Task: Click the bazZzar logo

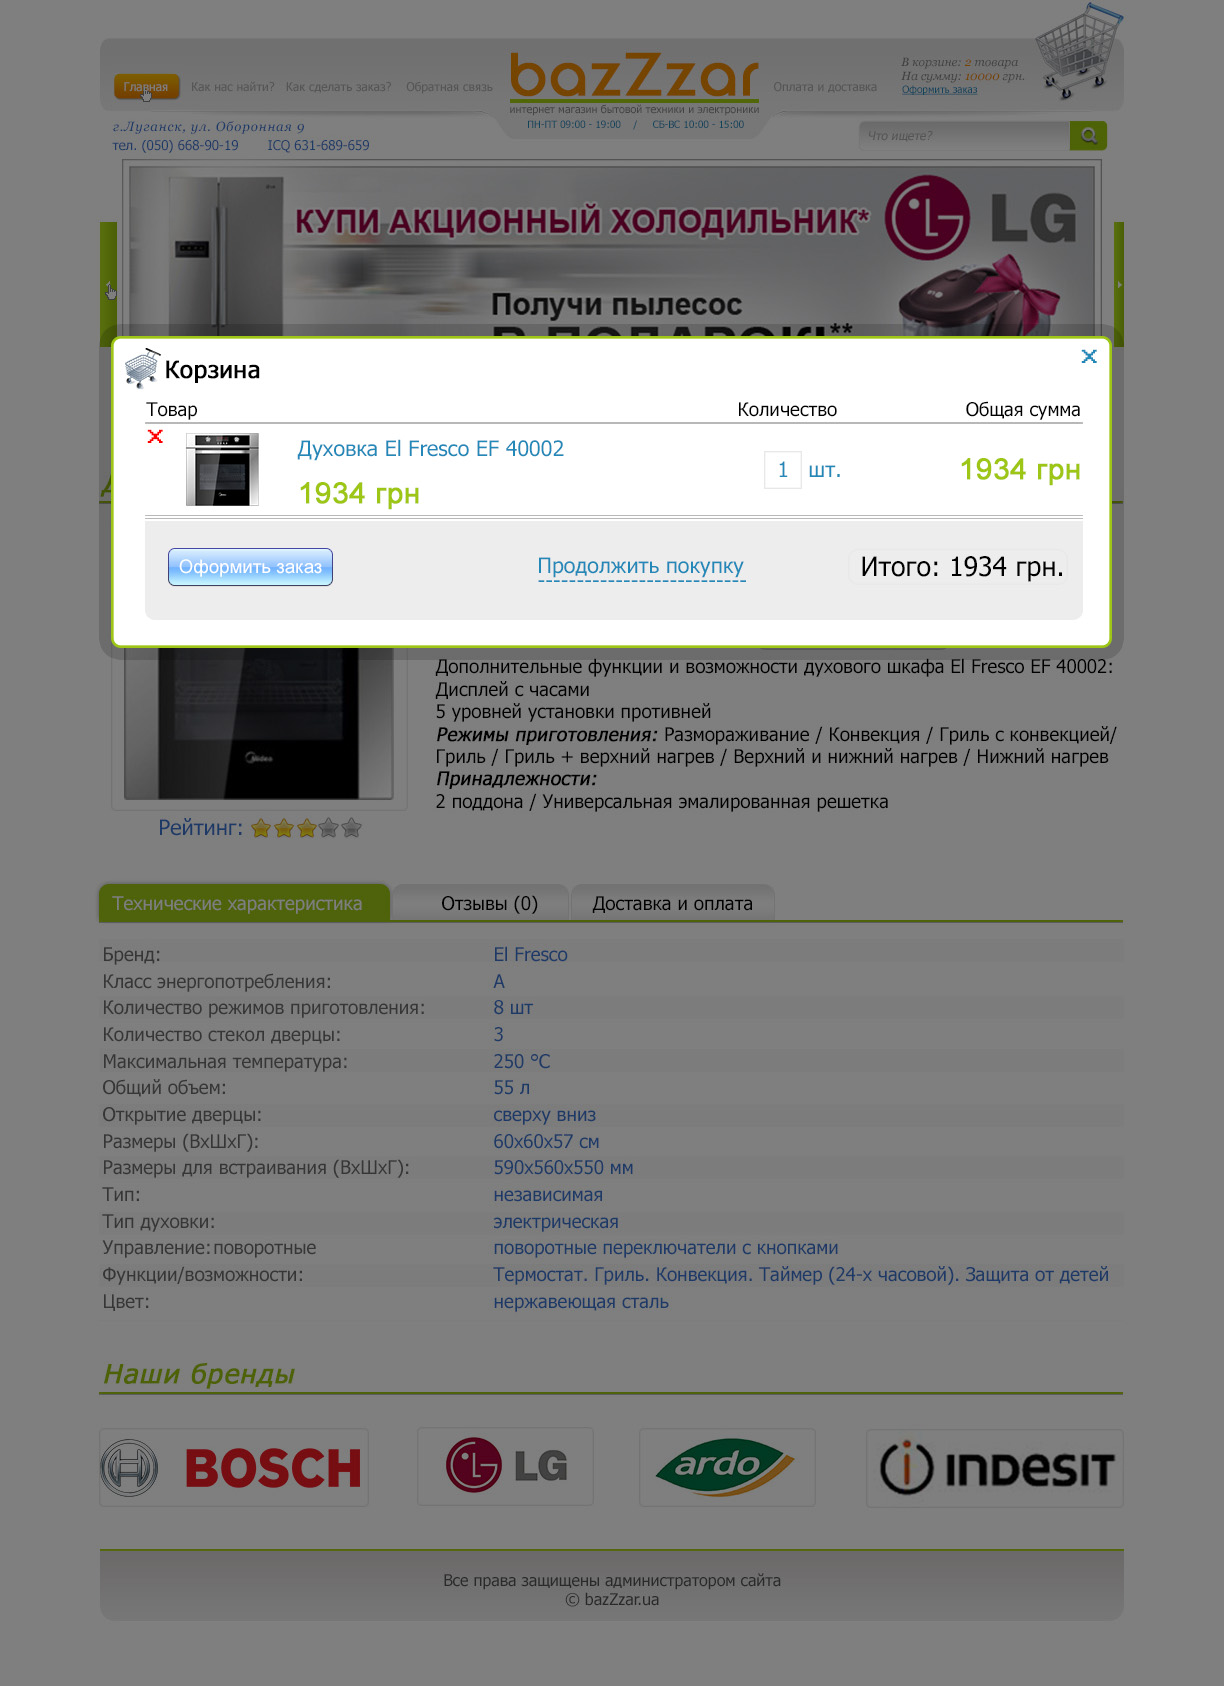Action: click(634, 77)
